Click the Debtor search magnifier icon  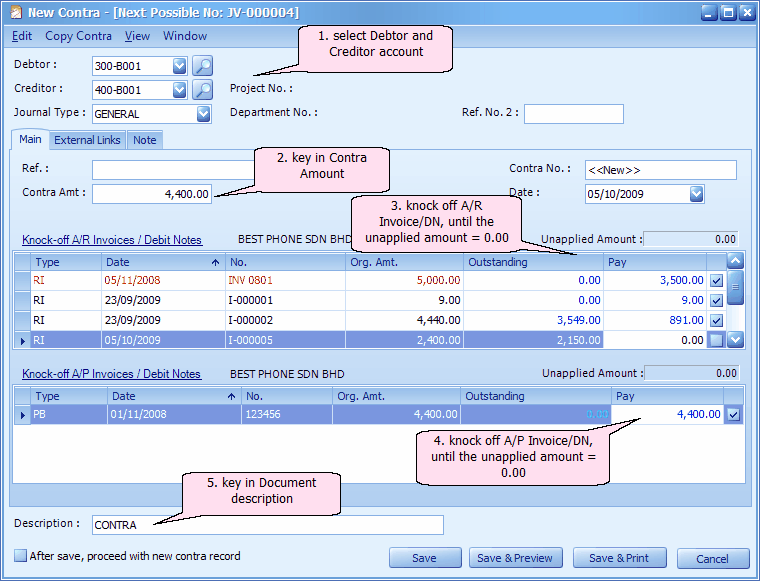pos(202,67)
